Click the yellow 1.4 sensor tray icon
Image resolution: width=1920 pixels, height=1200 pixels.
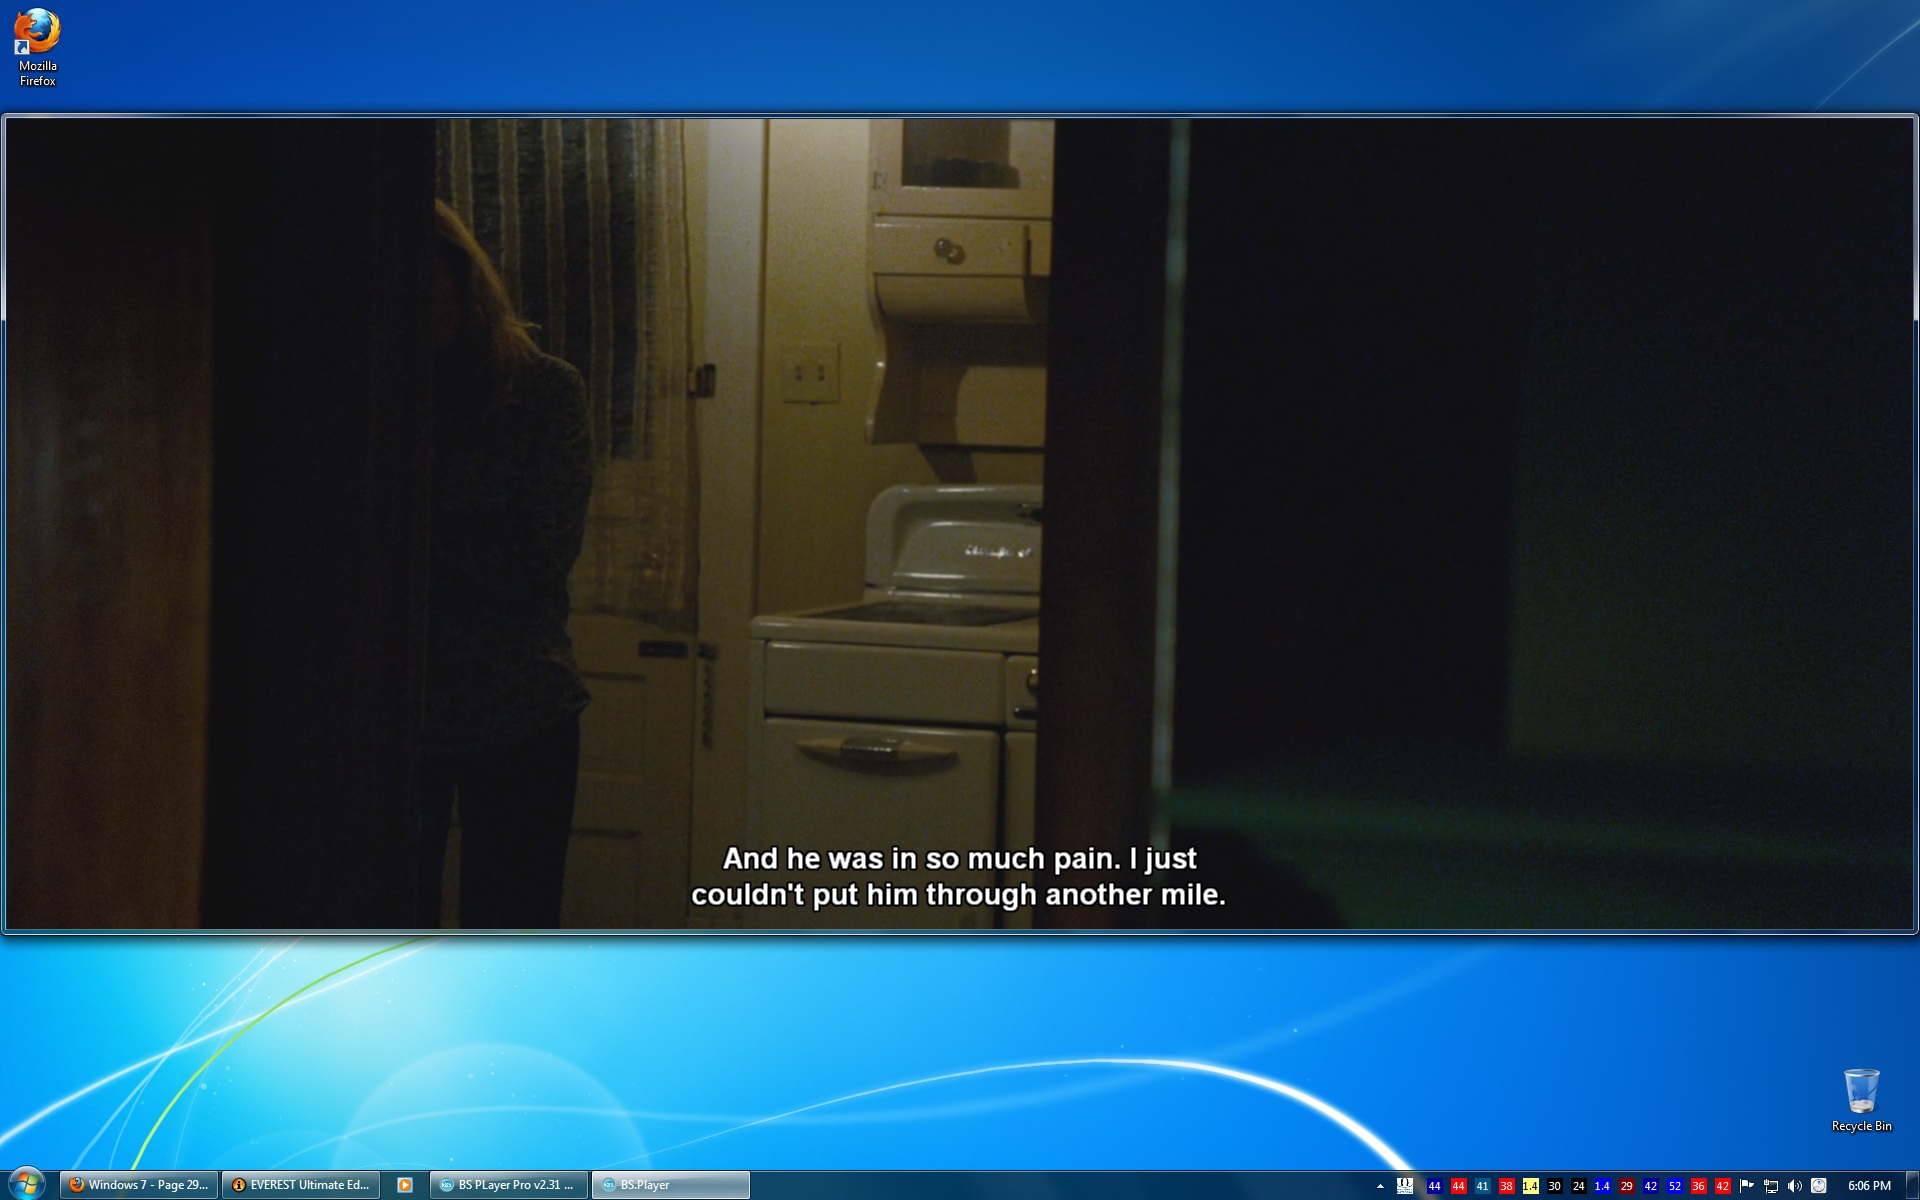(x=1530, y=1186)
